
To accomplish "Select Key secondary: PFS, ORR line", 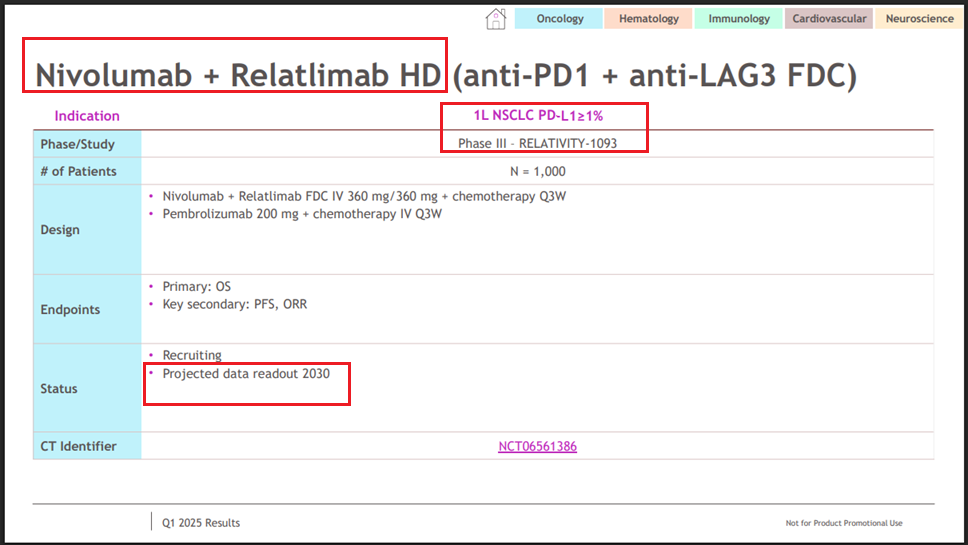I will (x=235, y=304).
